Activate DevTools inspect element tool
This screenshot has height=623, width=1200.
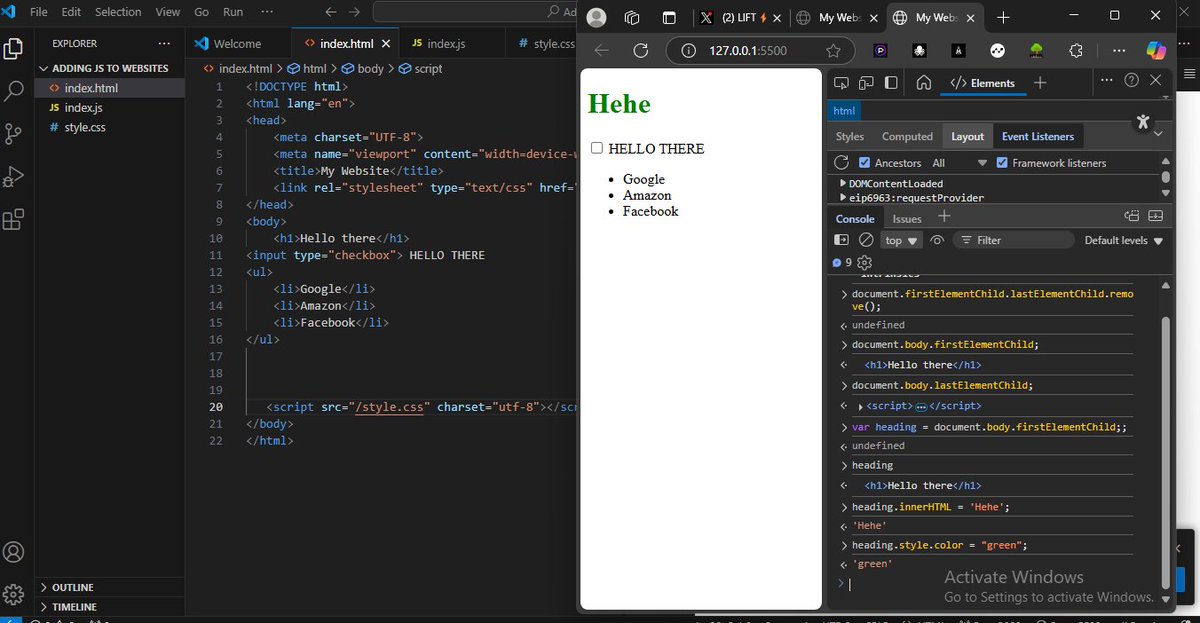point(842,83)
